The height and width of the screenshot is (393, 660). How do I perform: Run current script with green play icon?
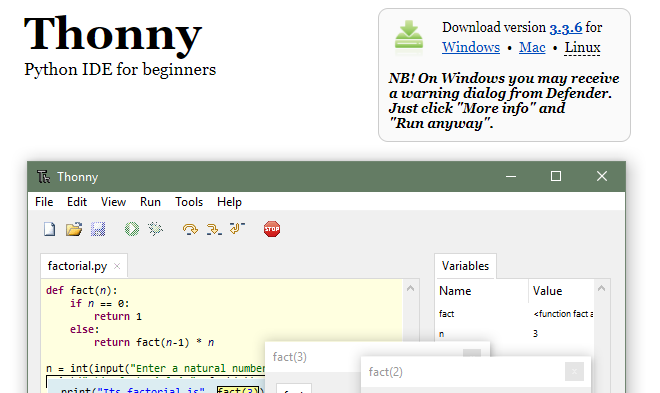[132, 229]
